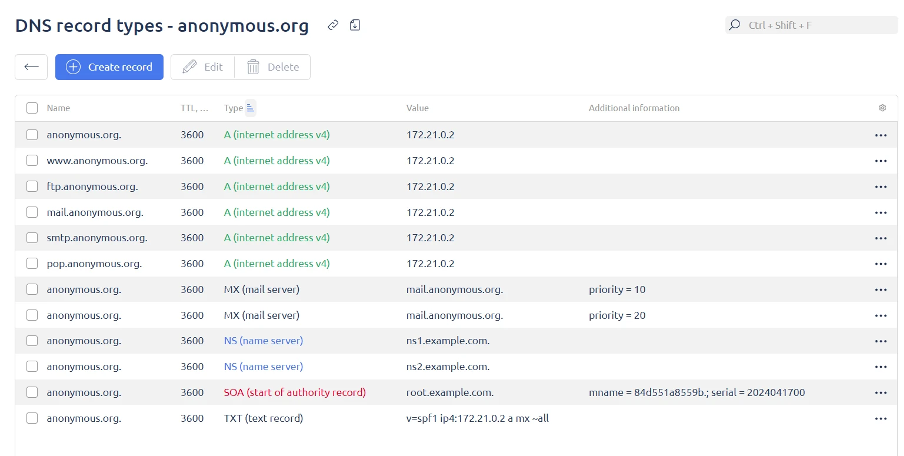This screenshot has height=456, width=904.
Task: Open table column settings gear
Action: [882, 108]
